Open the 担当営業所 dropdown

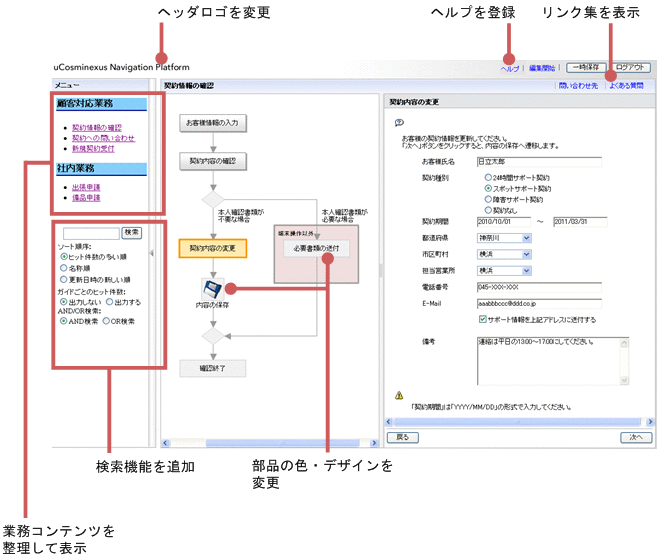[x=505, y=271]
